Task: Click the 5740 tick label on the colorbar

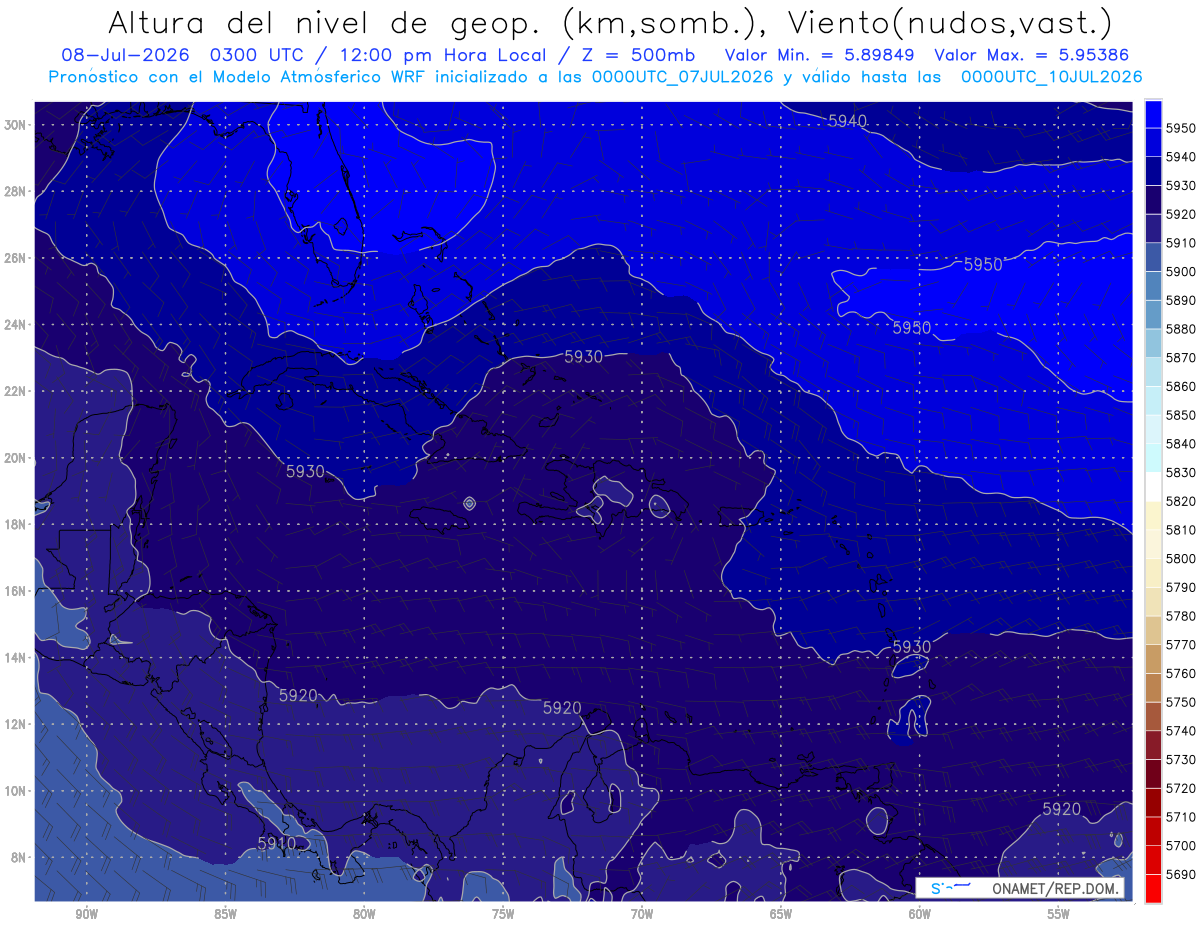Action: click(x=1181, y=731)
